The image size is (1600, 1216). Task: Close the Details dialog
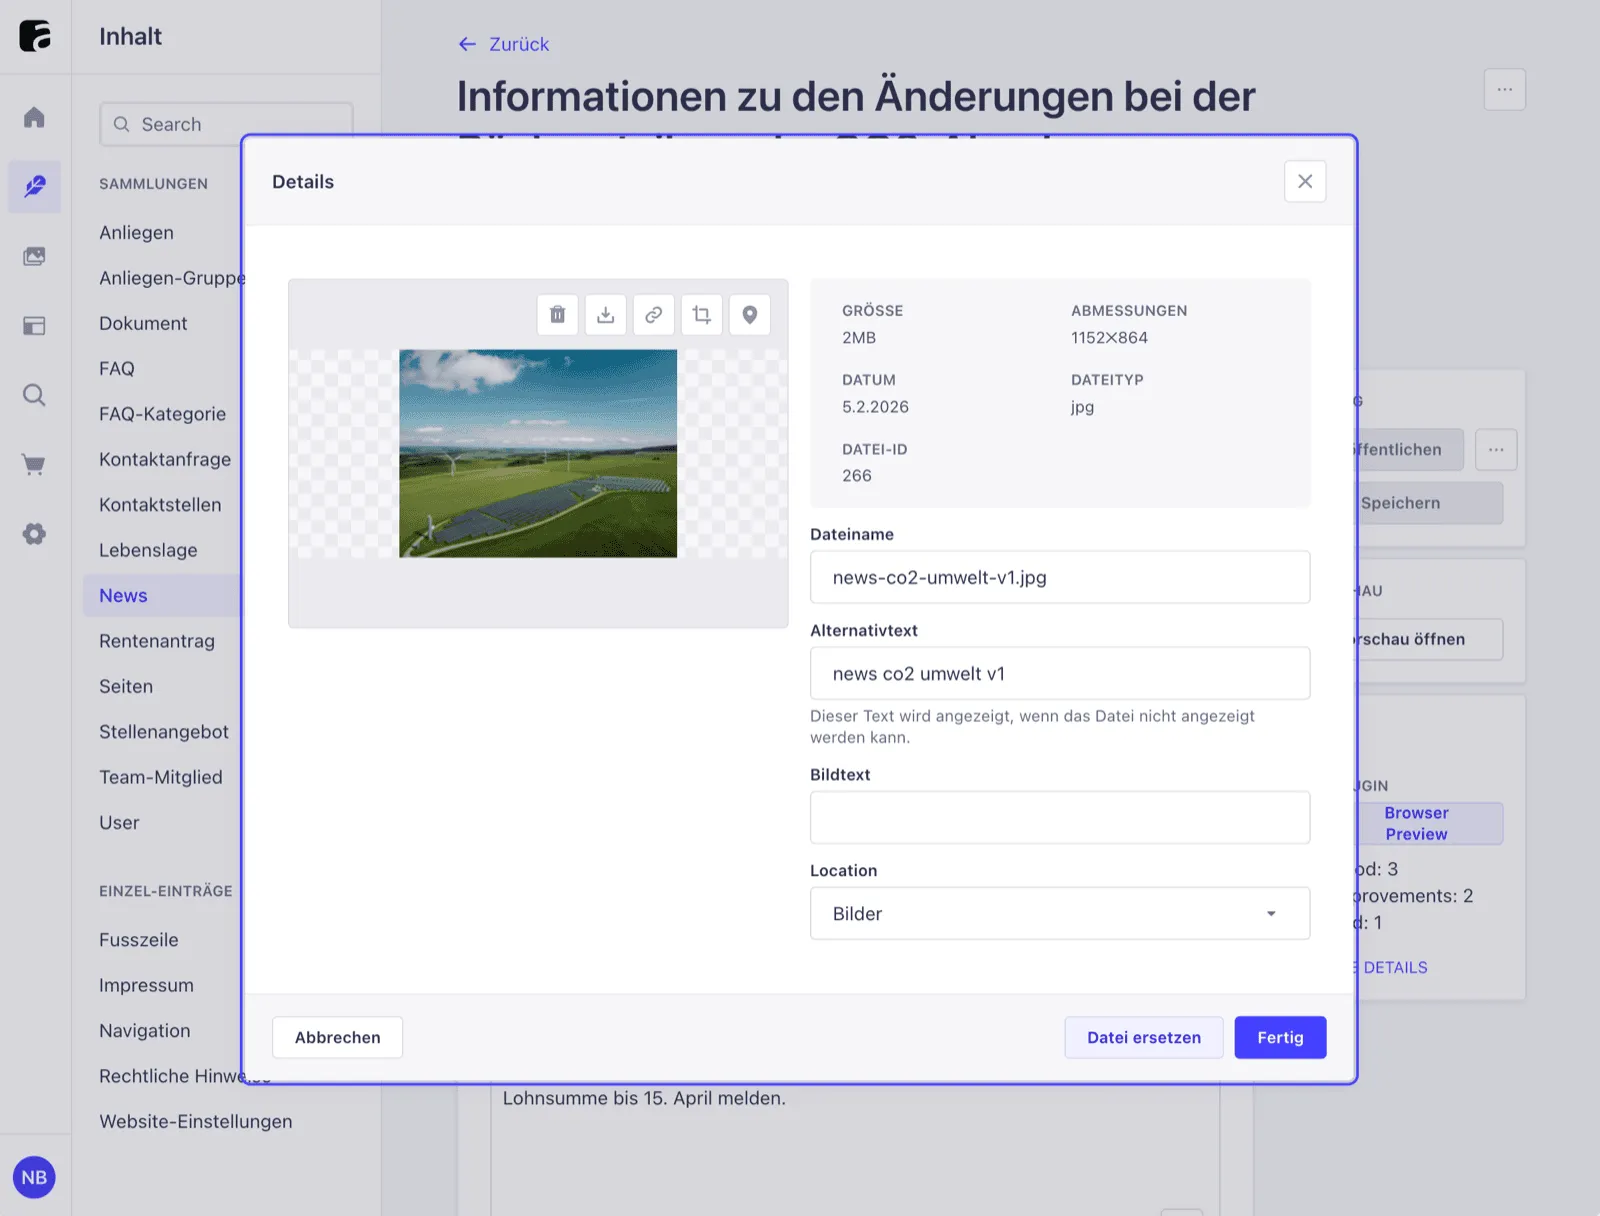[x=1305, y=181]
